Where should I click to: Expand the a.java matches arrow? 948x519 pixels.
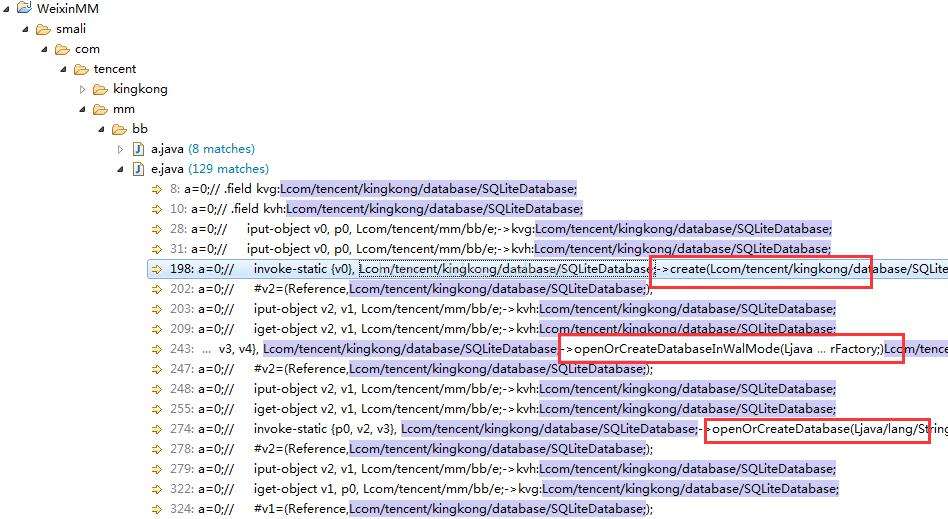[120, 149]
